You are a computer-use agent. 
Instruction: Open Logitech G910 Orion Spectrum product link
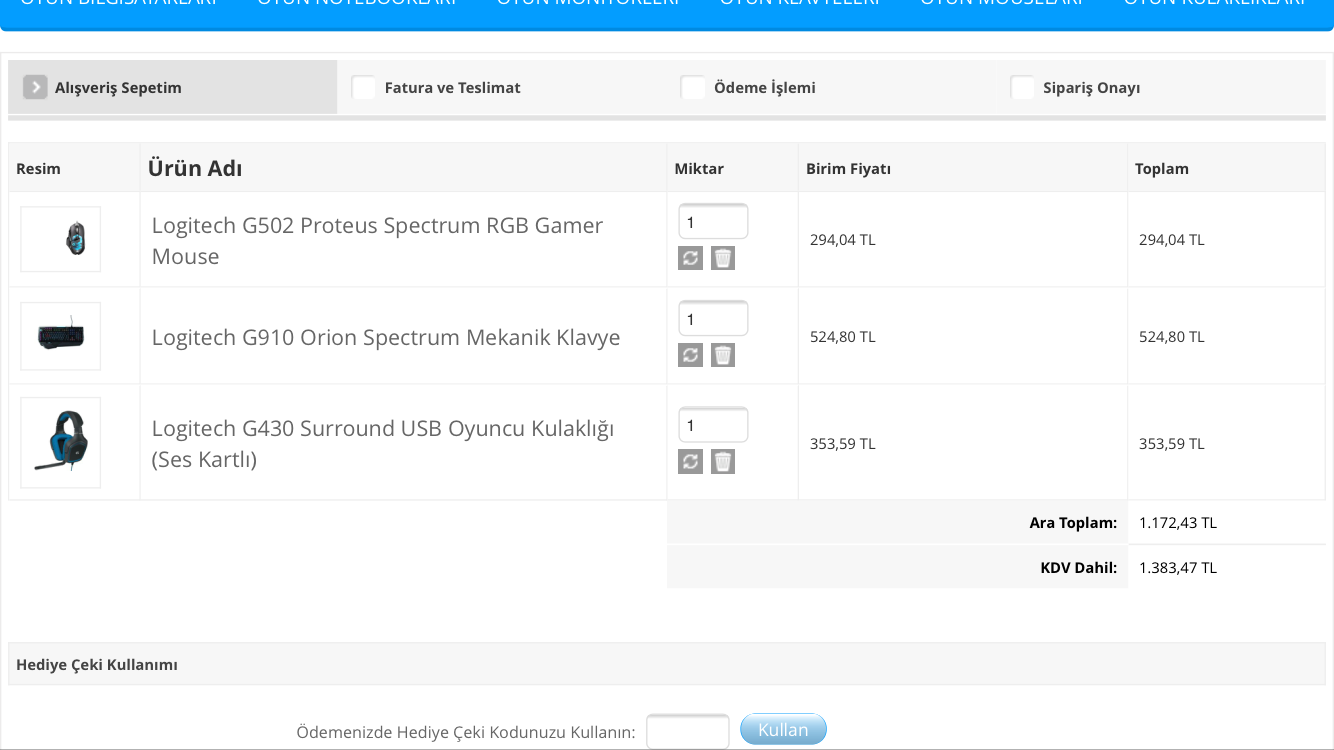(x=386, y=337)
